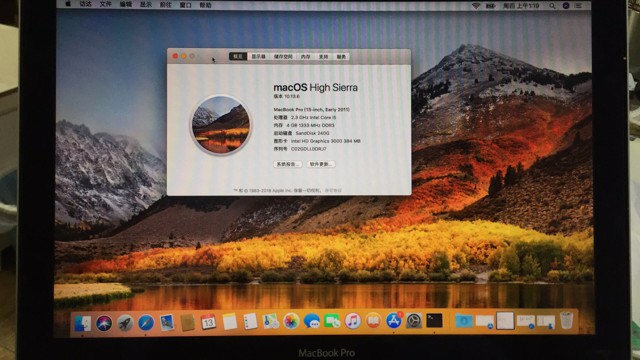
Task: Launch Siri from the Dock
Action: pos(104,323)
